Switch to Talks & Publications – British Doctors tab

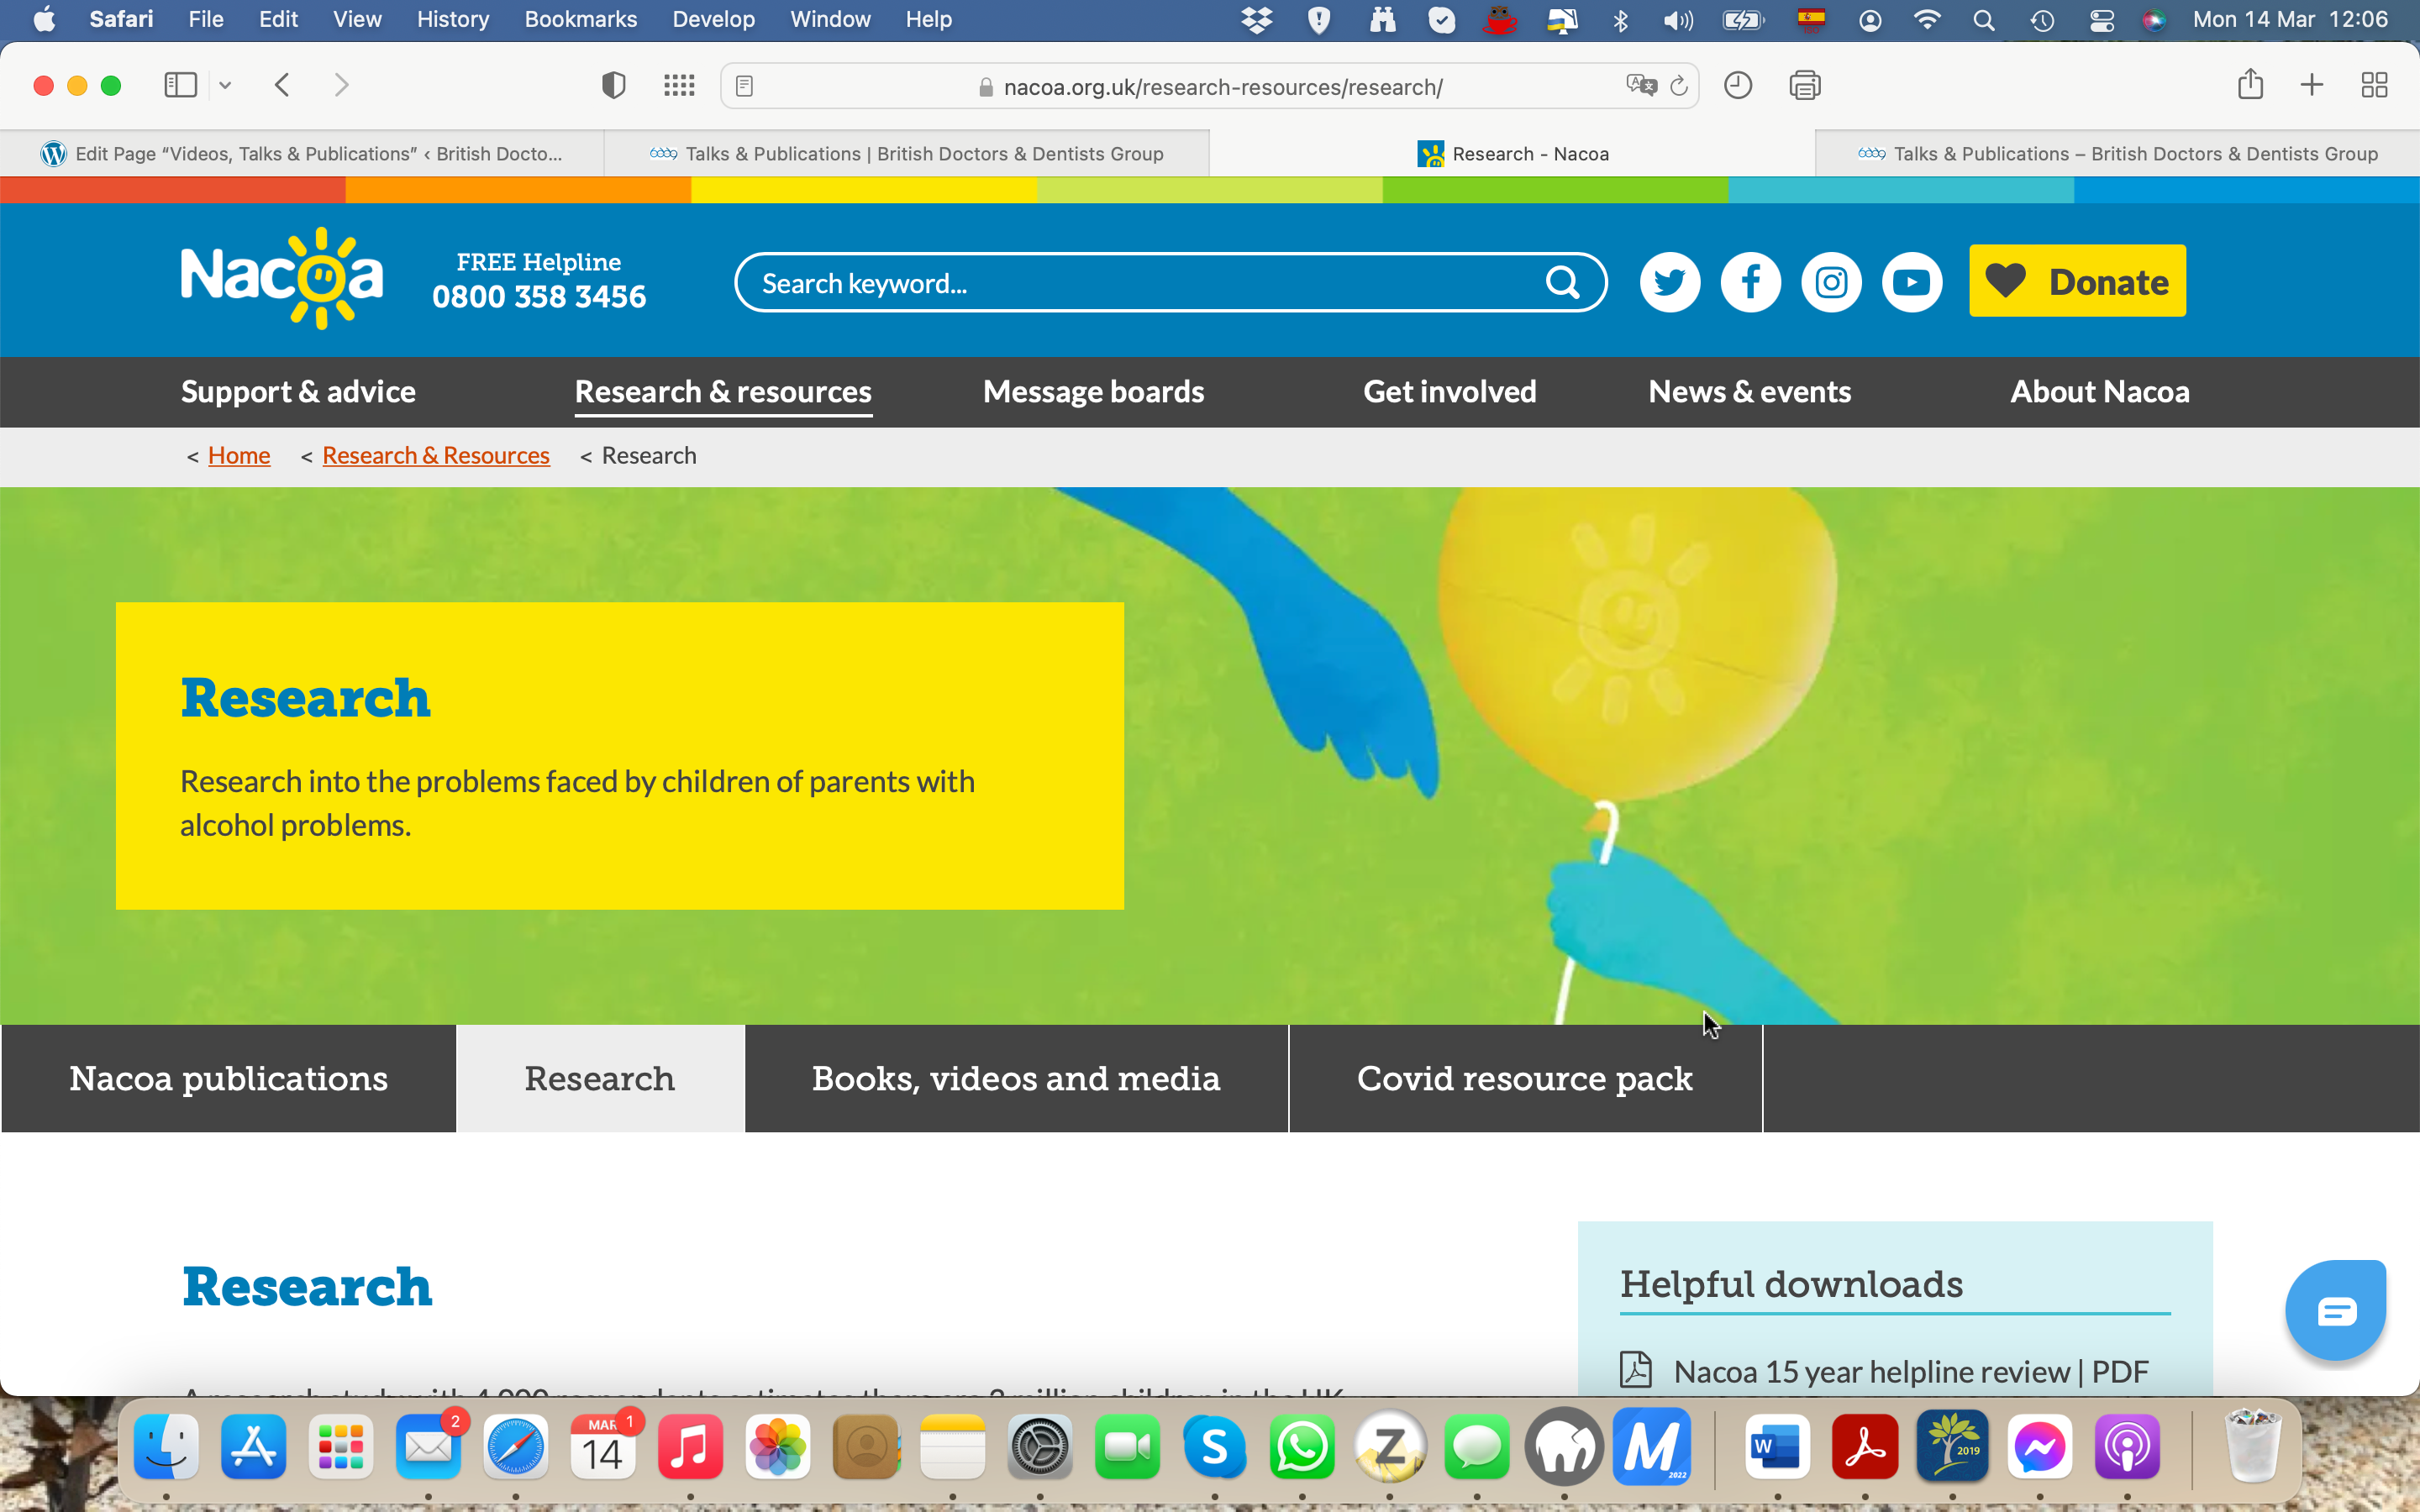[x=2117, y=154]
